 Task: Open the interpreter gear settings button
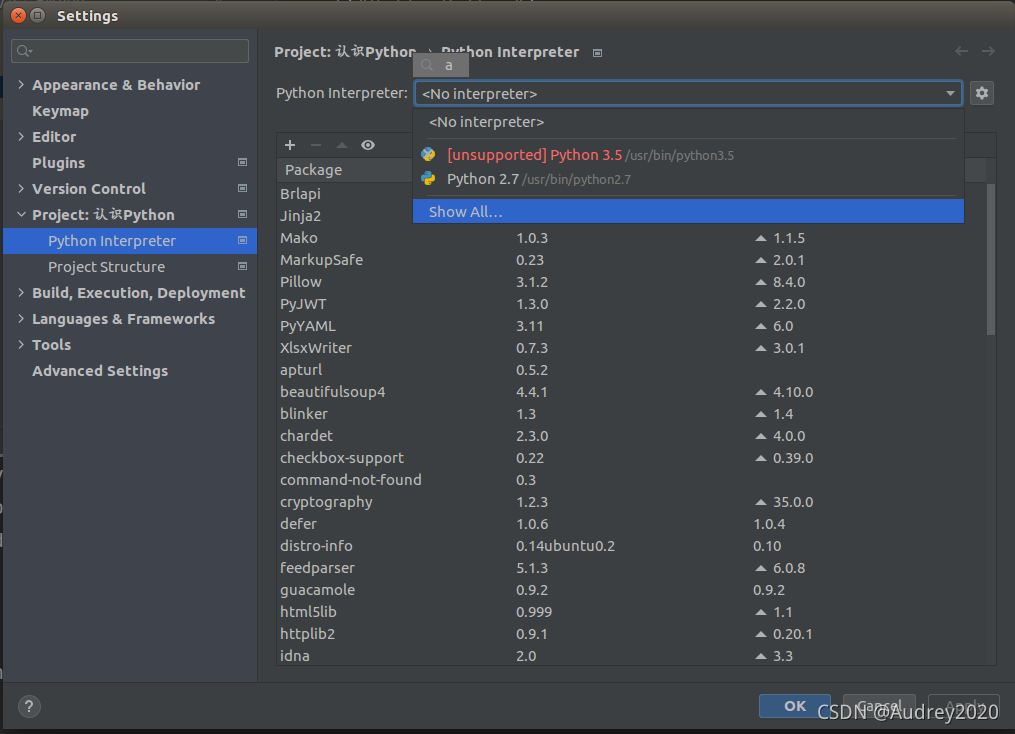982,93
